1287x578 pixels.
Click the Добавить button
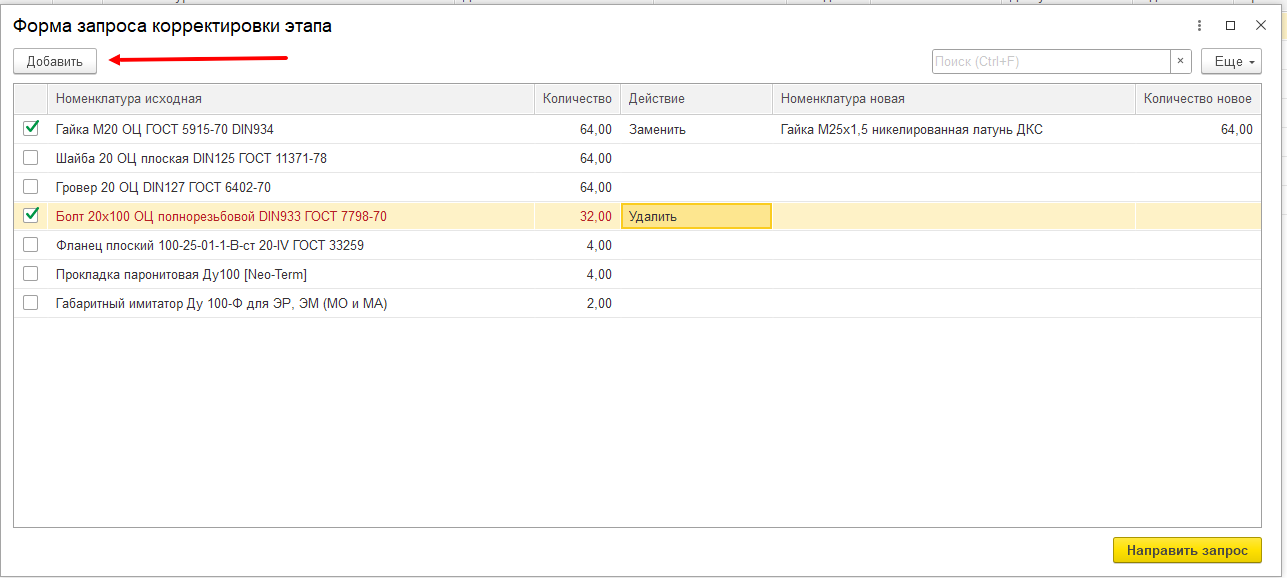[x=55, y=61]
